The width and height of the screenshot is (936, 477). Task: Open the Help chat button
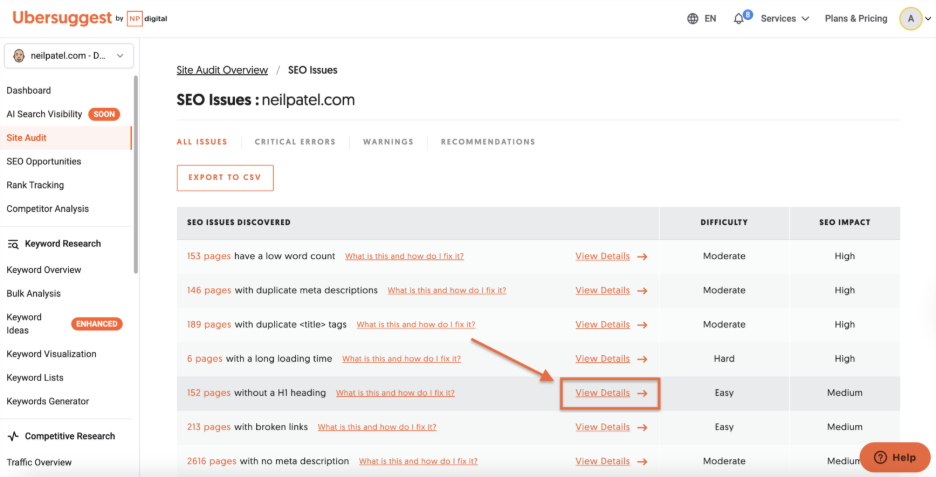coord(895,457)
